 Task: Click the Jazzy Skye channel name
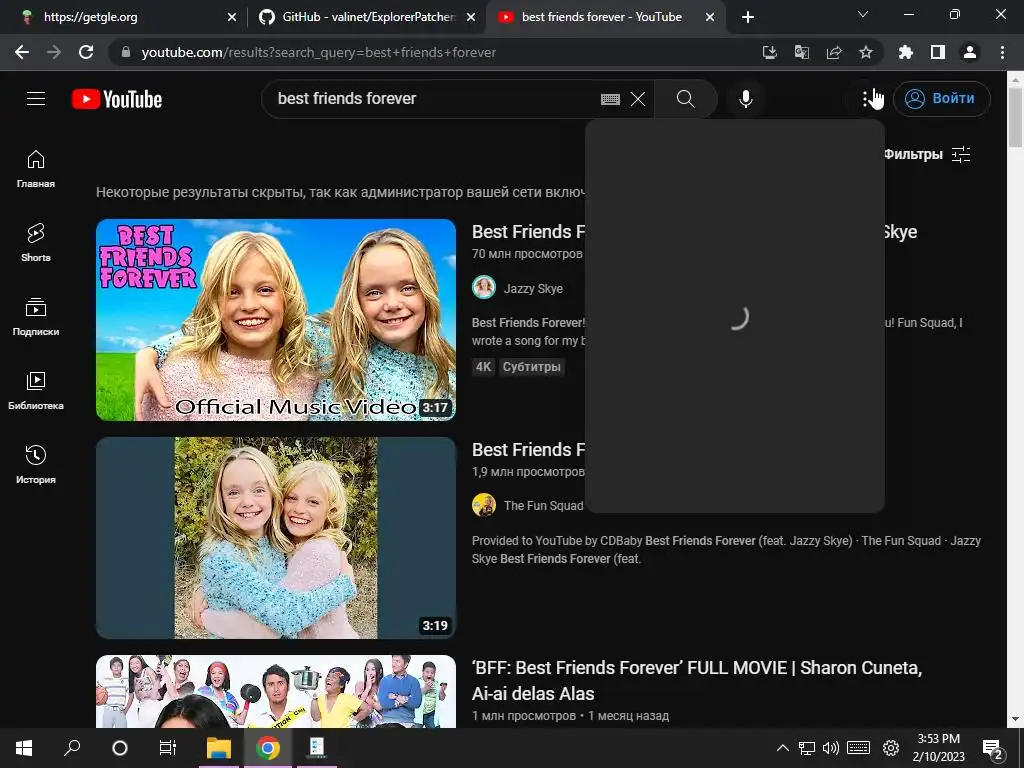point(533,289)
